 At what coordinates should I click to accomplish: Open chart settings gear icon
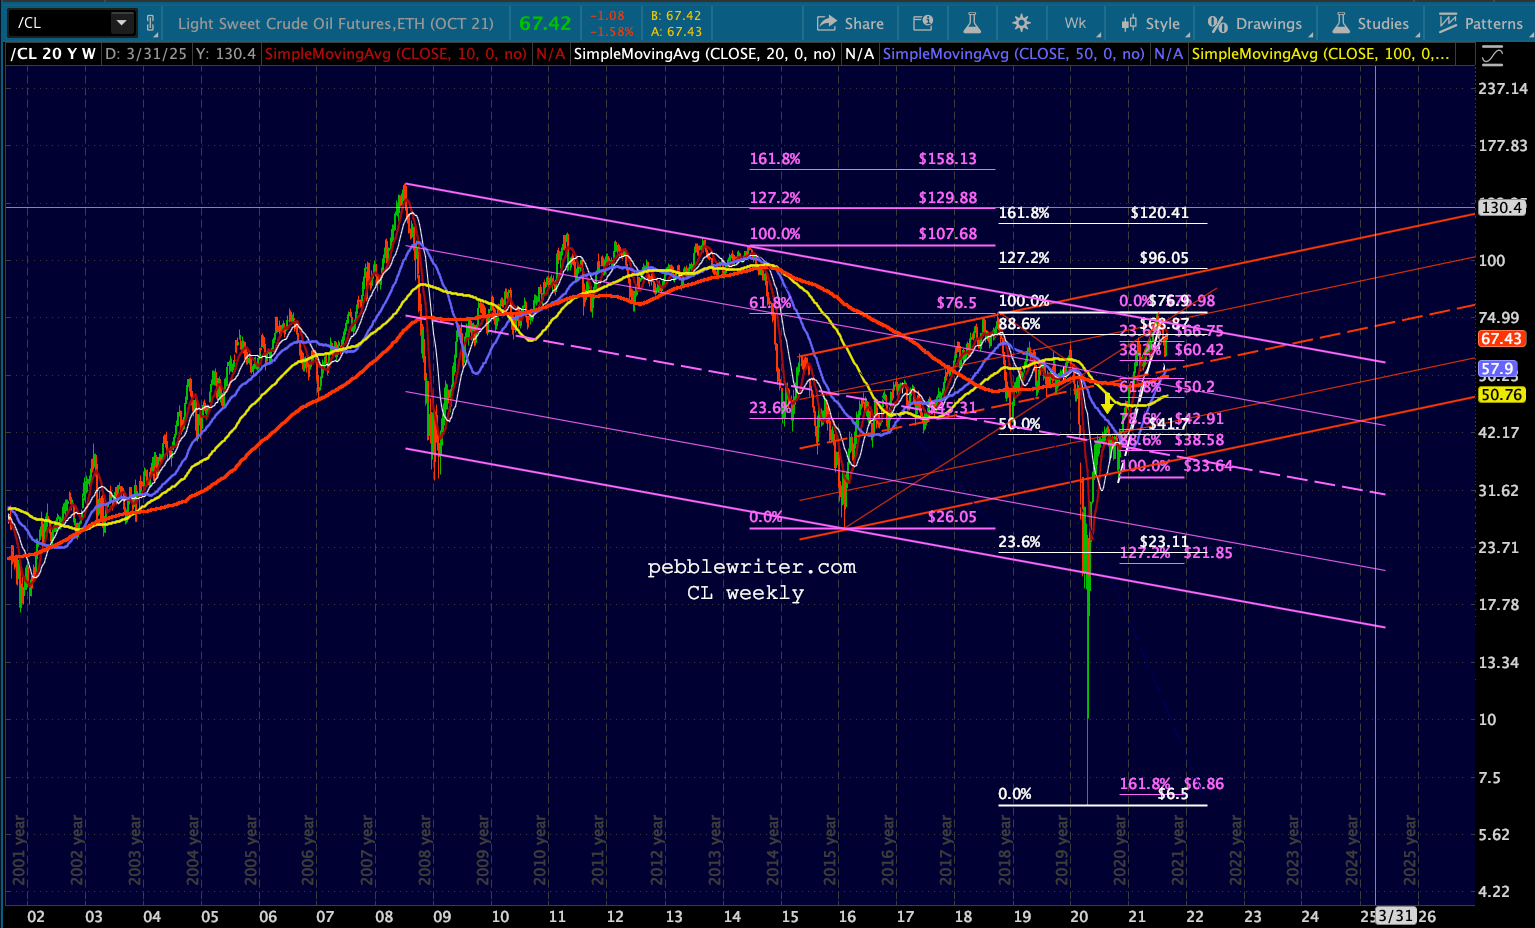point(1021,23)
